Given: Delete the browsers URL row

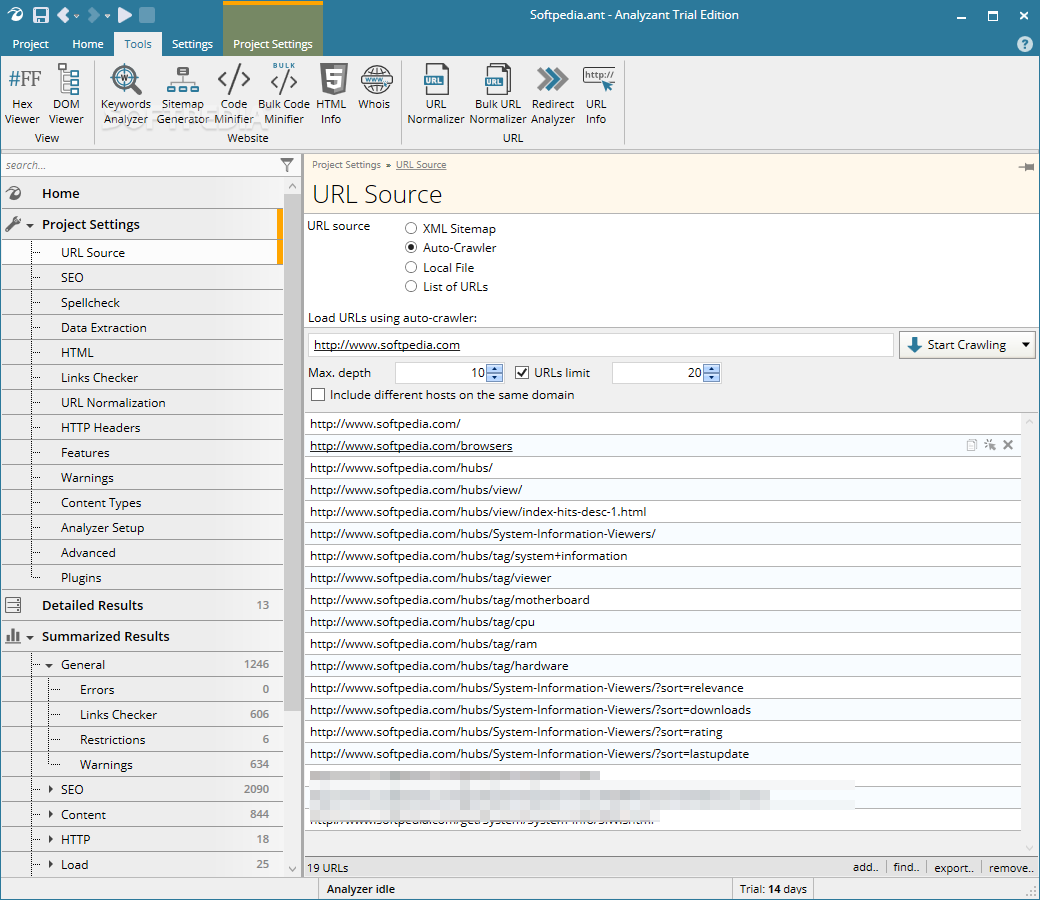Looking at the screenshot, I should click(x=1008, y=445).
